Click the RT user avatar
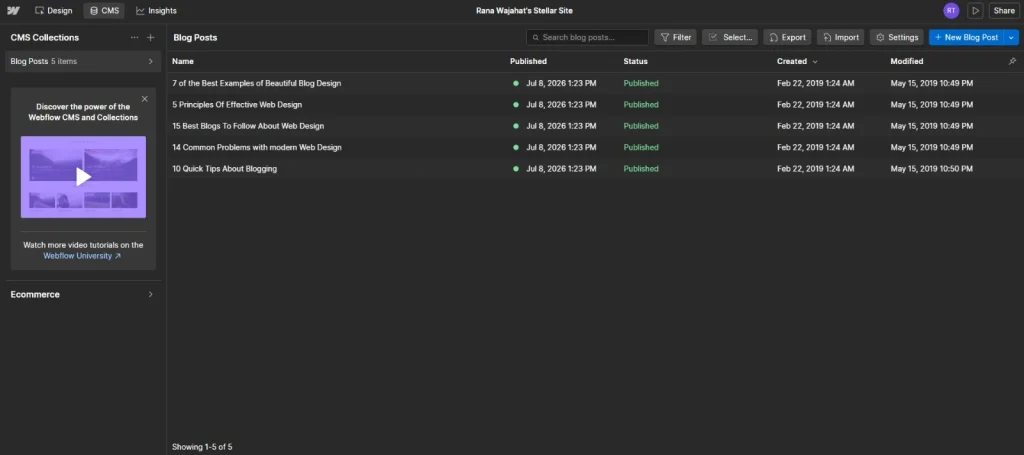Viewport: 1024px width, 455px height. point(951,10)
